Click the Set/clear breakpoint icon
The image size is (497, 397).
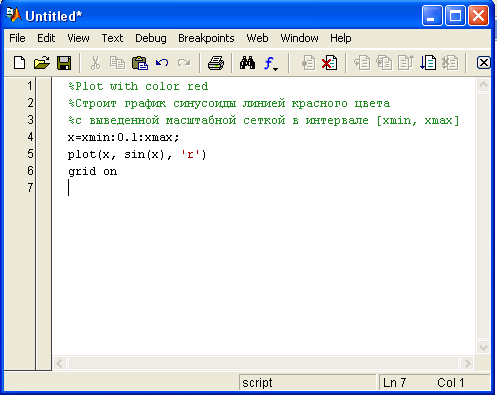308,63
